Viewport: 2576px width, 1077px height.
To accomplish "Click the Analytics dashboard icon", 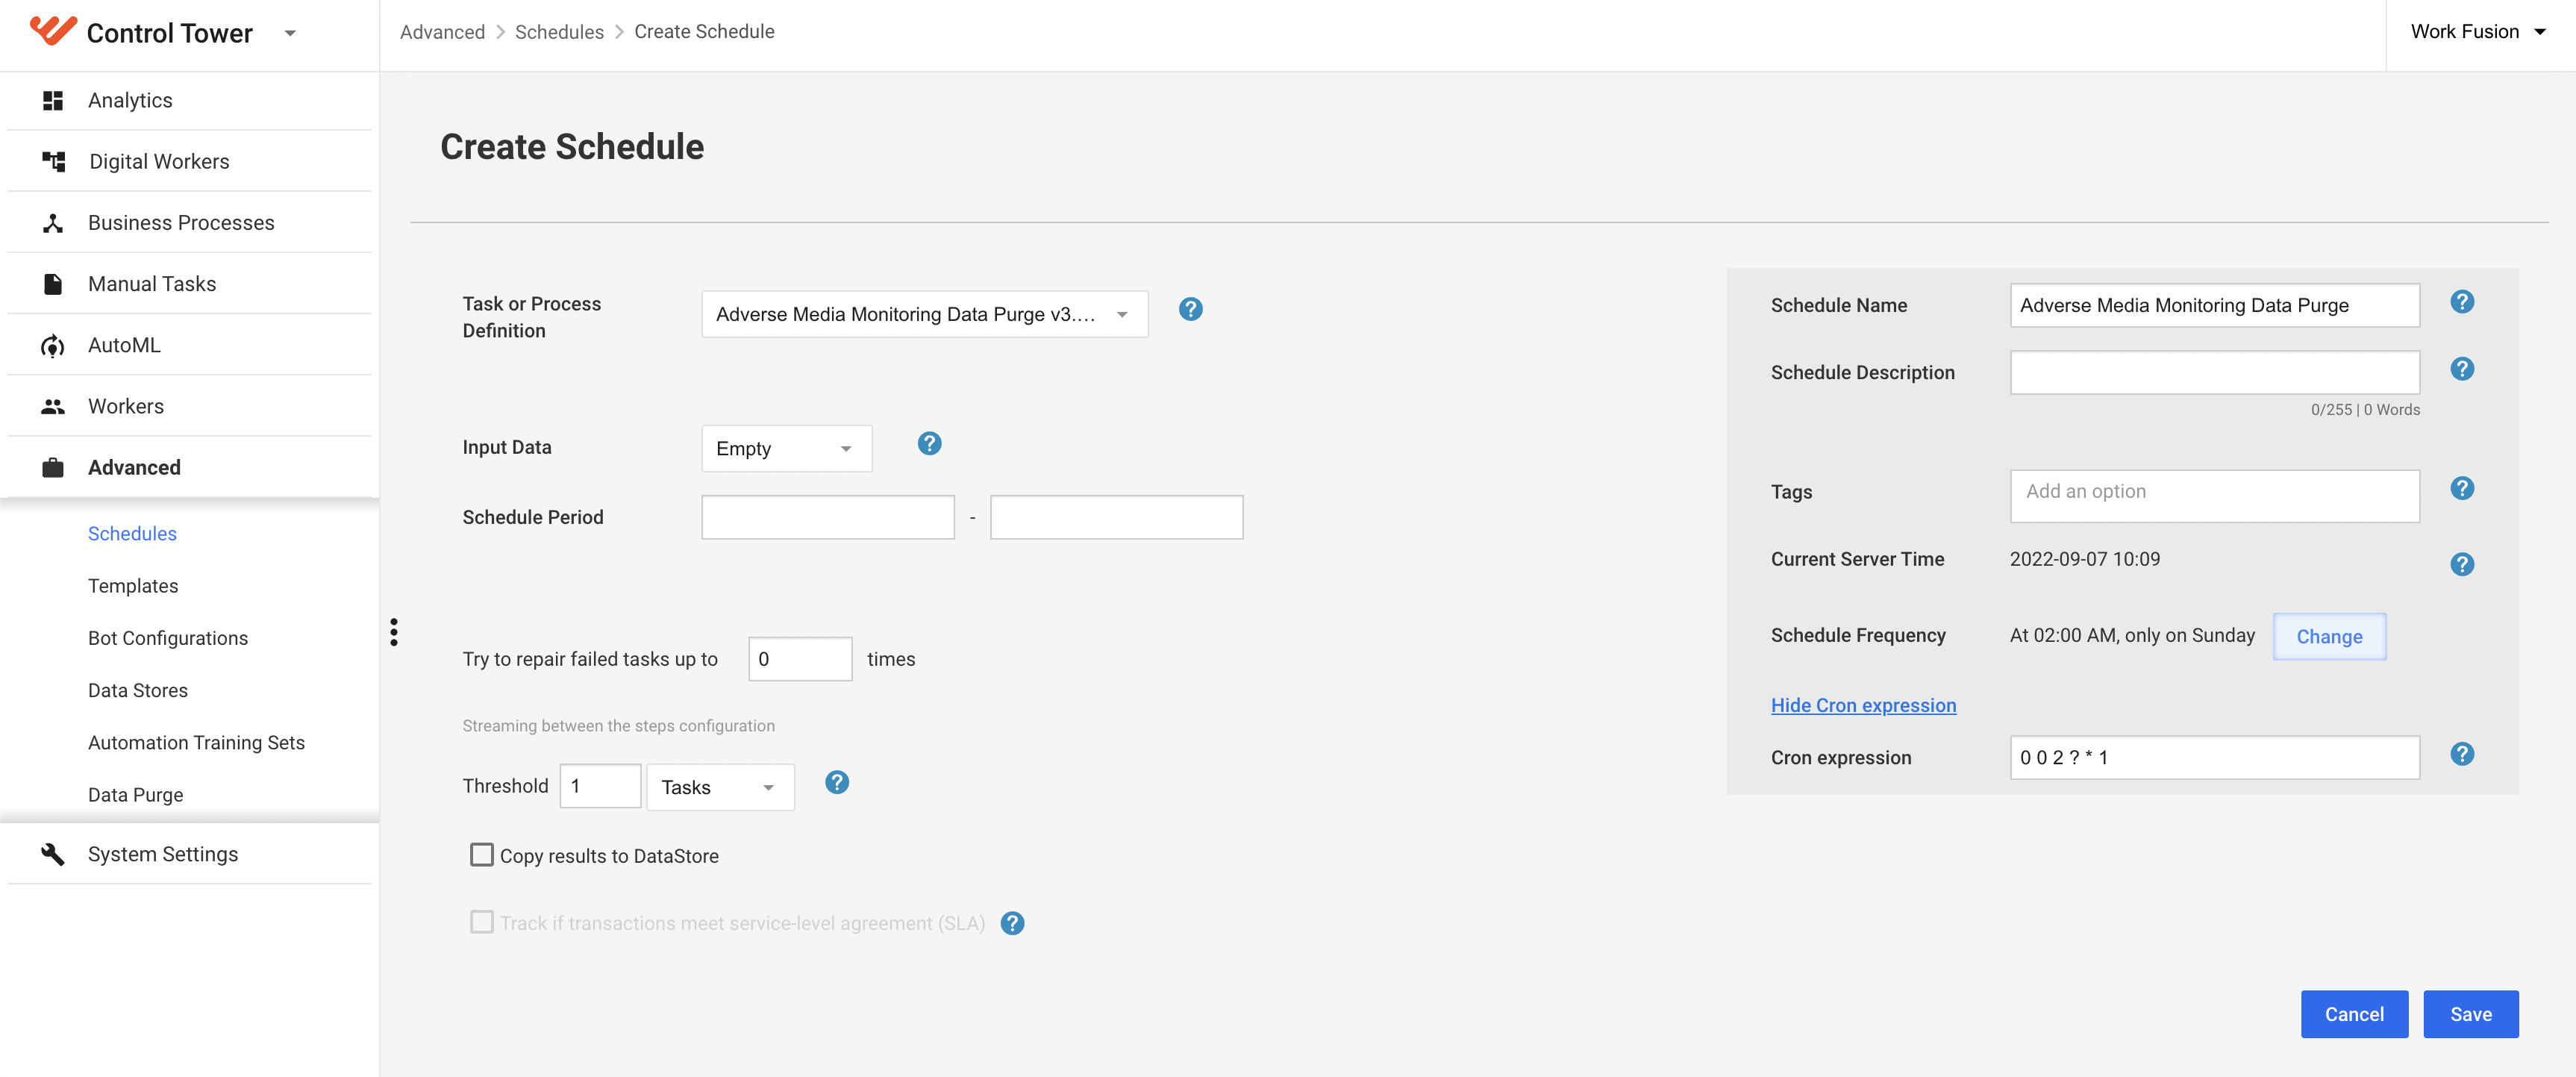I will point(53,100).
